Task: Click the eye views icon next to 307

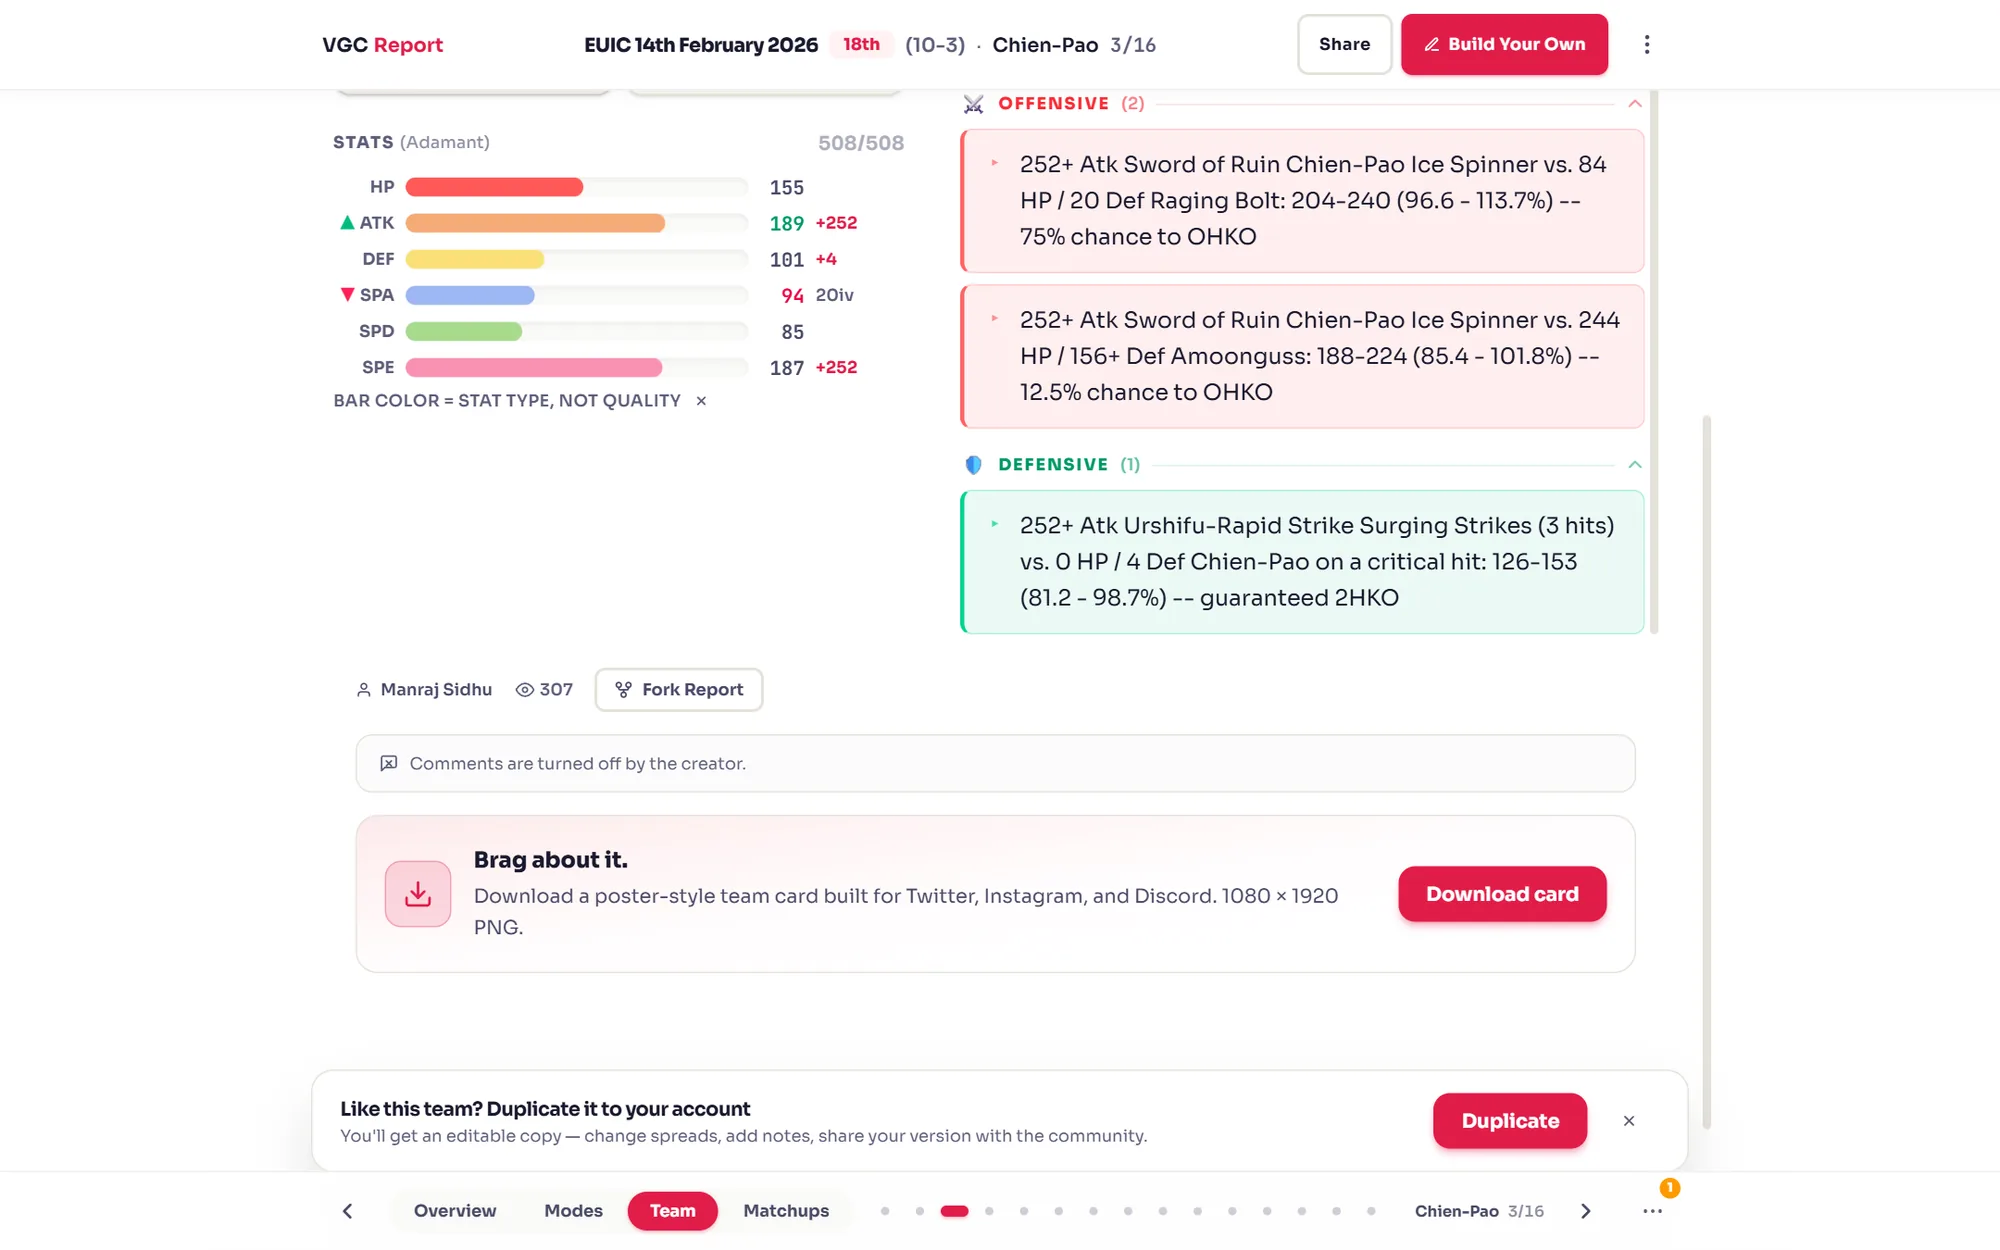Action: pyautogui.click(x=524, y=690)
